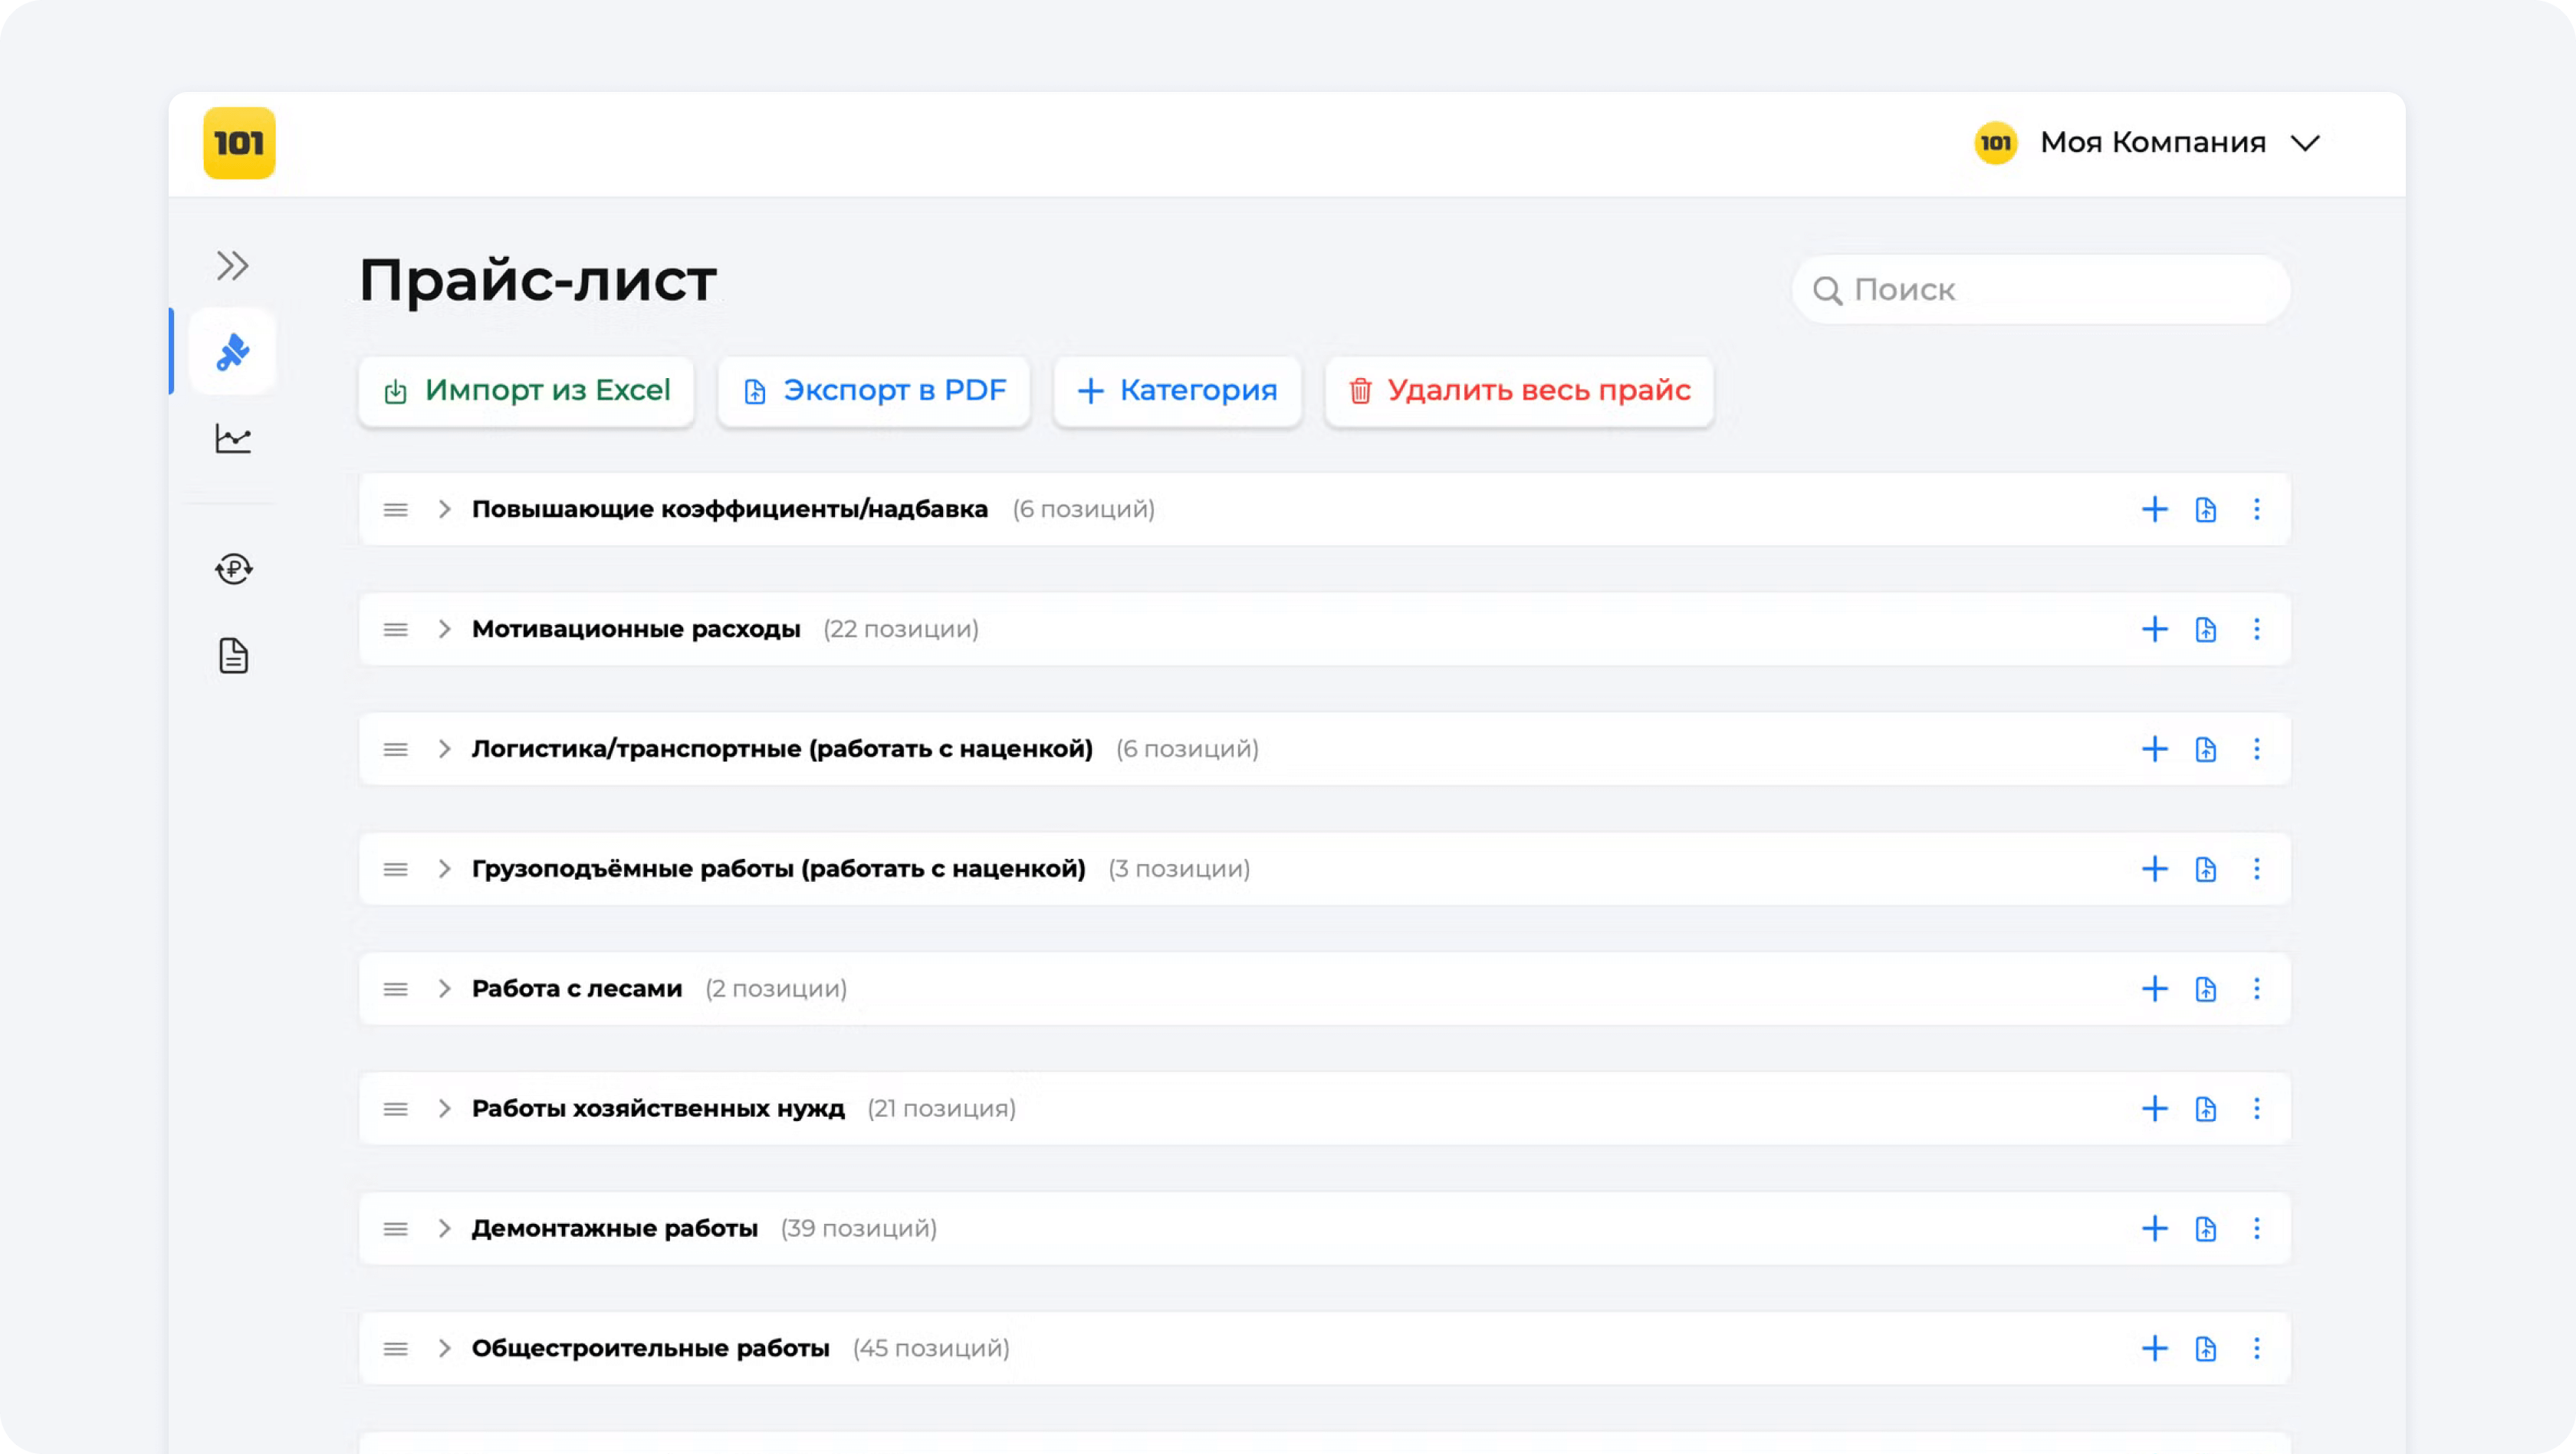
Task: Expand Логистика/транспортные category chevron
Action: (x=444, y=749)
